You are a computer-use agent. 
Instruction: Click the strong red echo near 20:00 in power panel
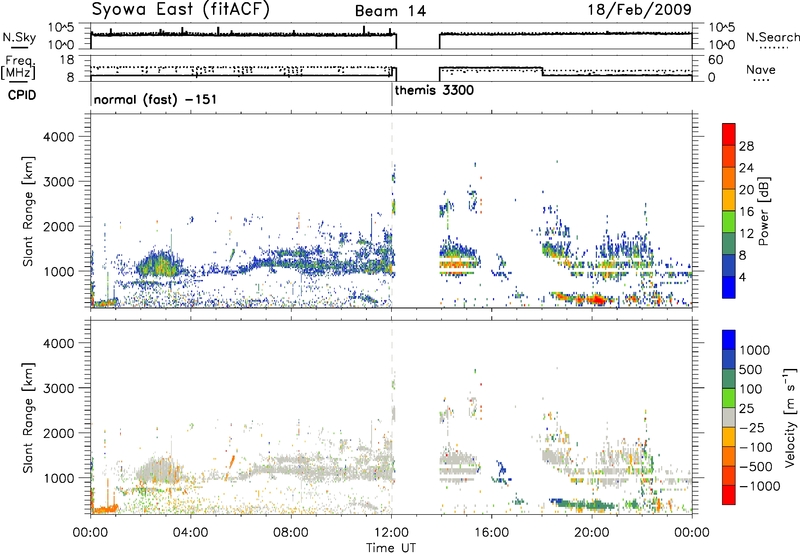click(596, 299)
